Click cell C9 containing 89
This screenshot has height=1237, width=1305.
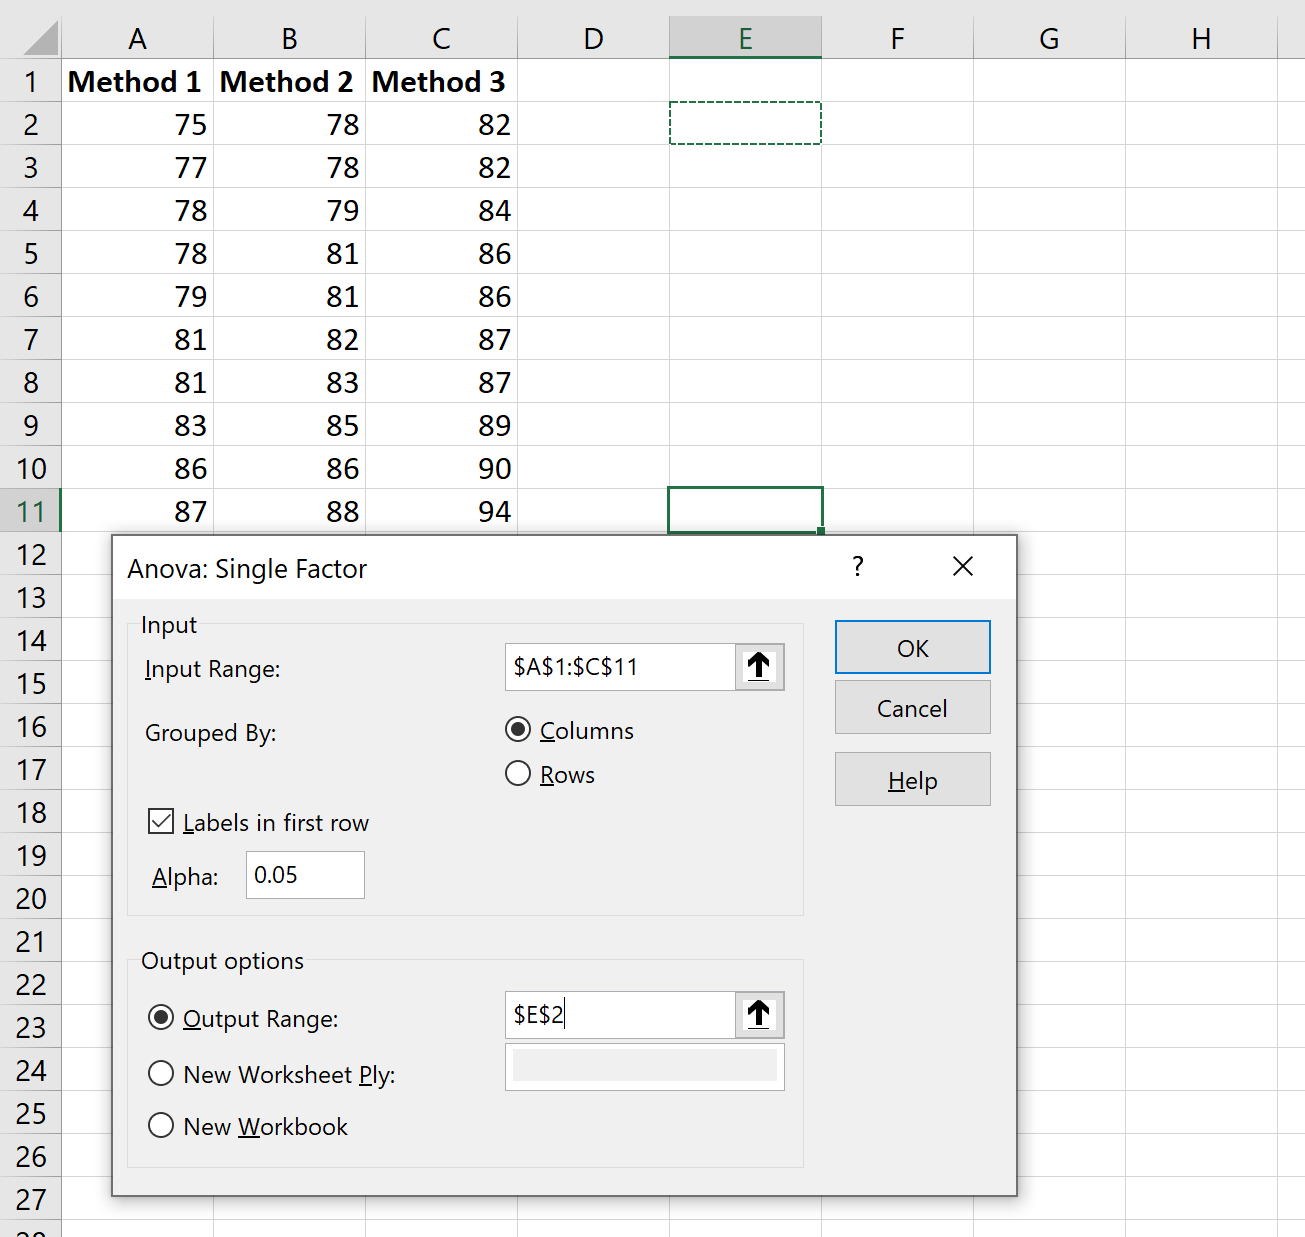tap(442, 425)
